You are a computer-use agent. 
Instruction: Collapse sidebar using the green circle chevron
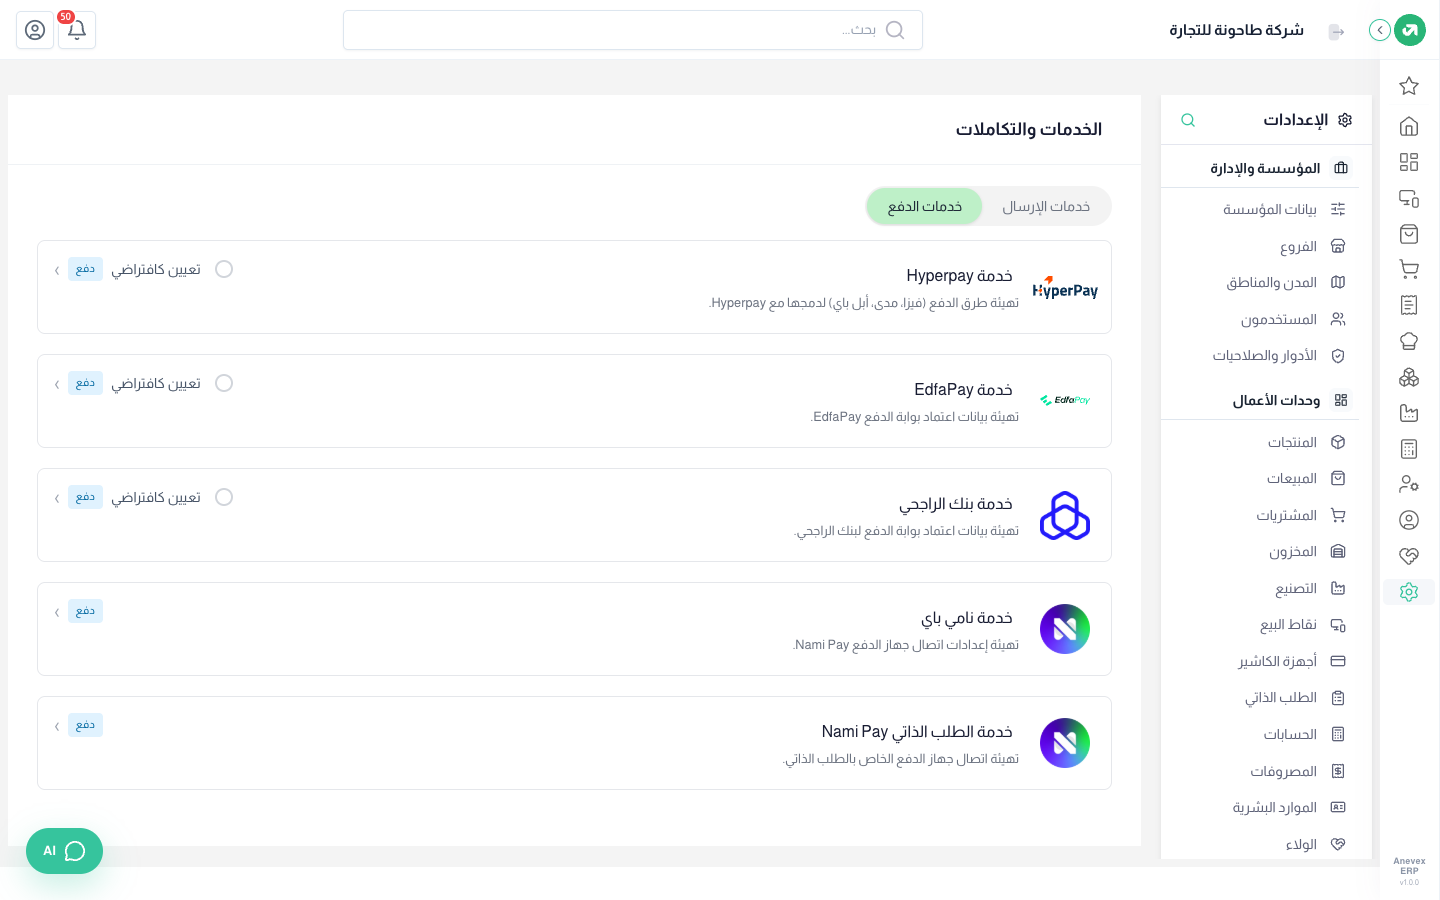[x=1380, y=30]
